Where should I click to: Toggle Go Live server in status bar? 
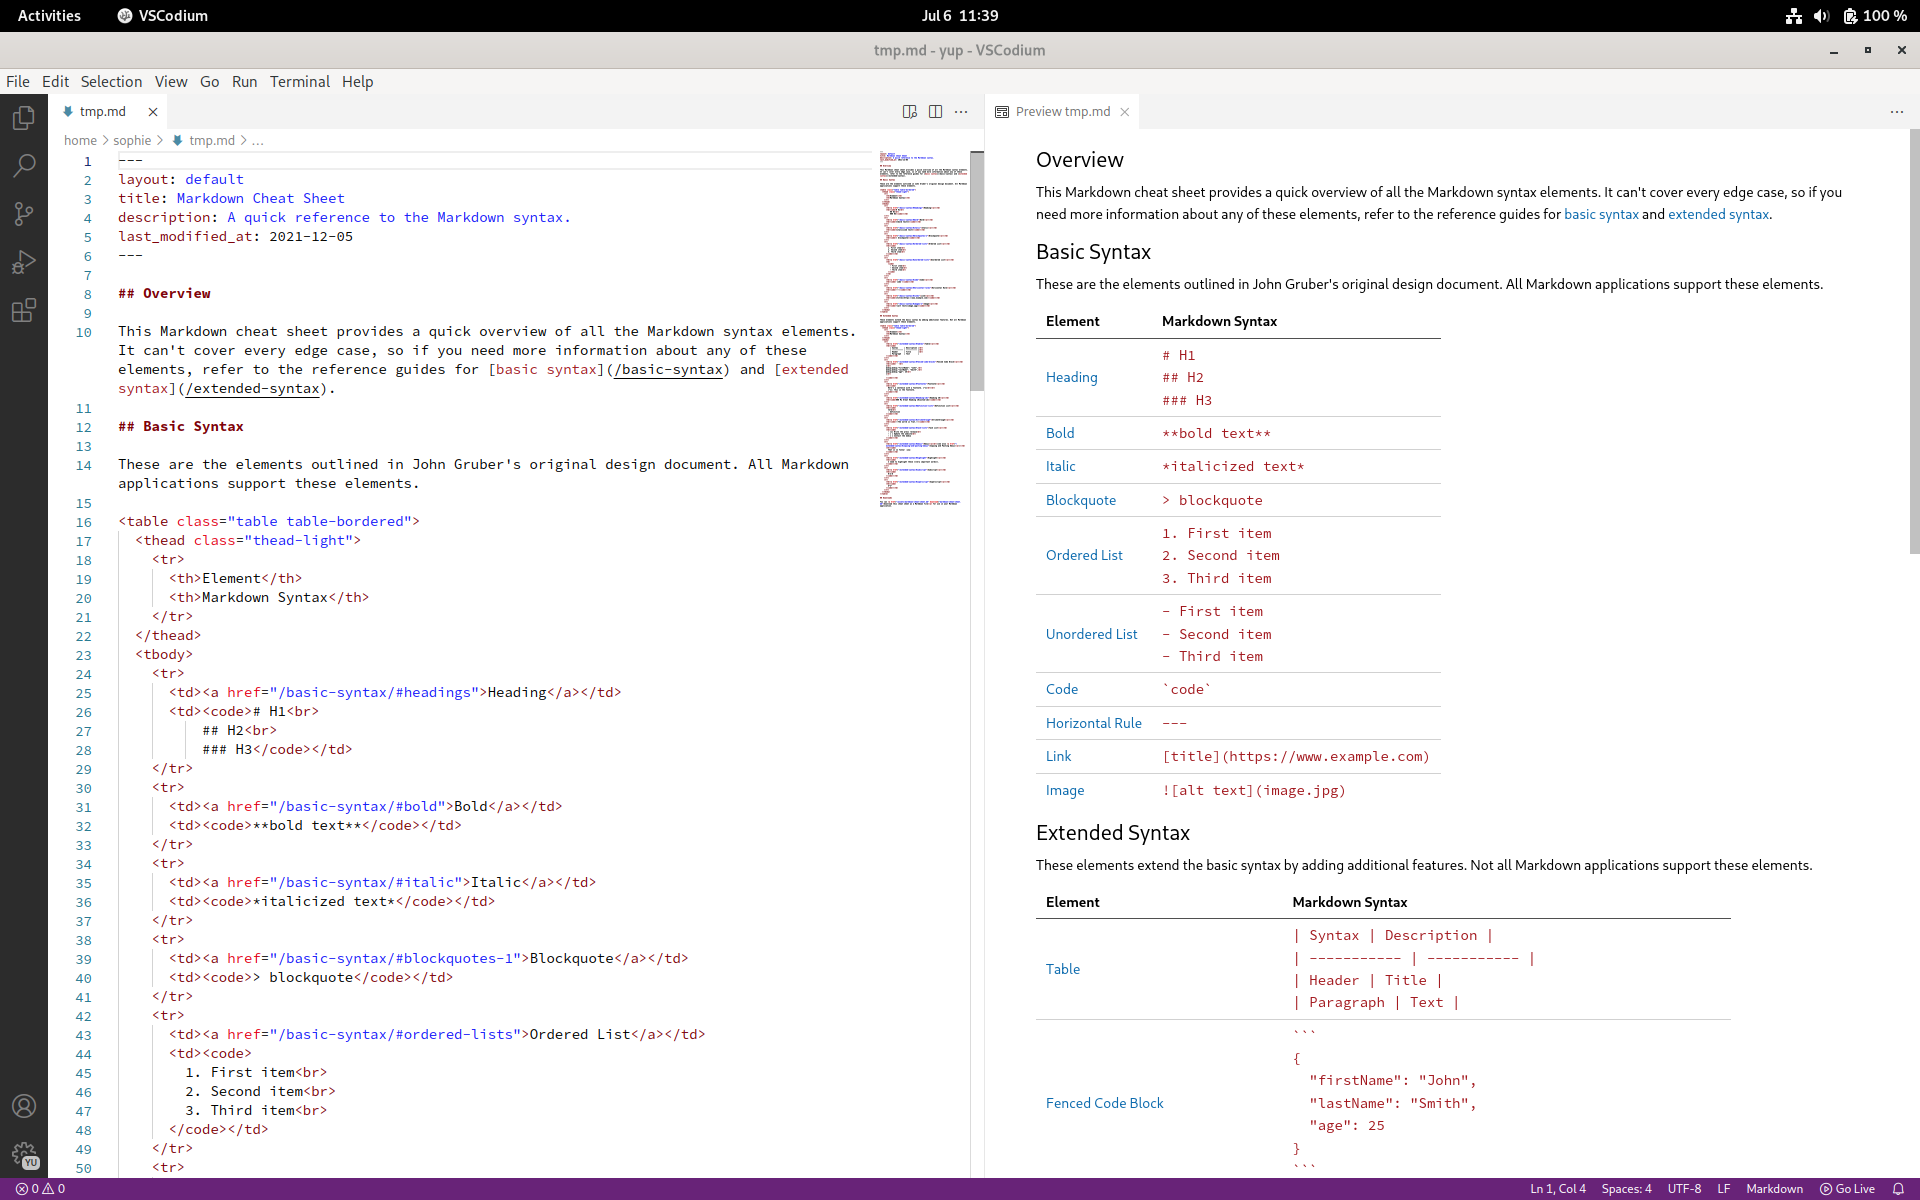point(1847,1189)
